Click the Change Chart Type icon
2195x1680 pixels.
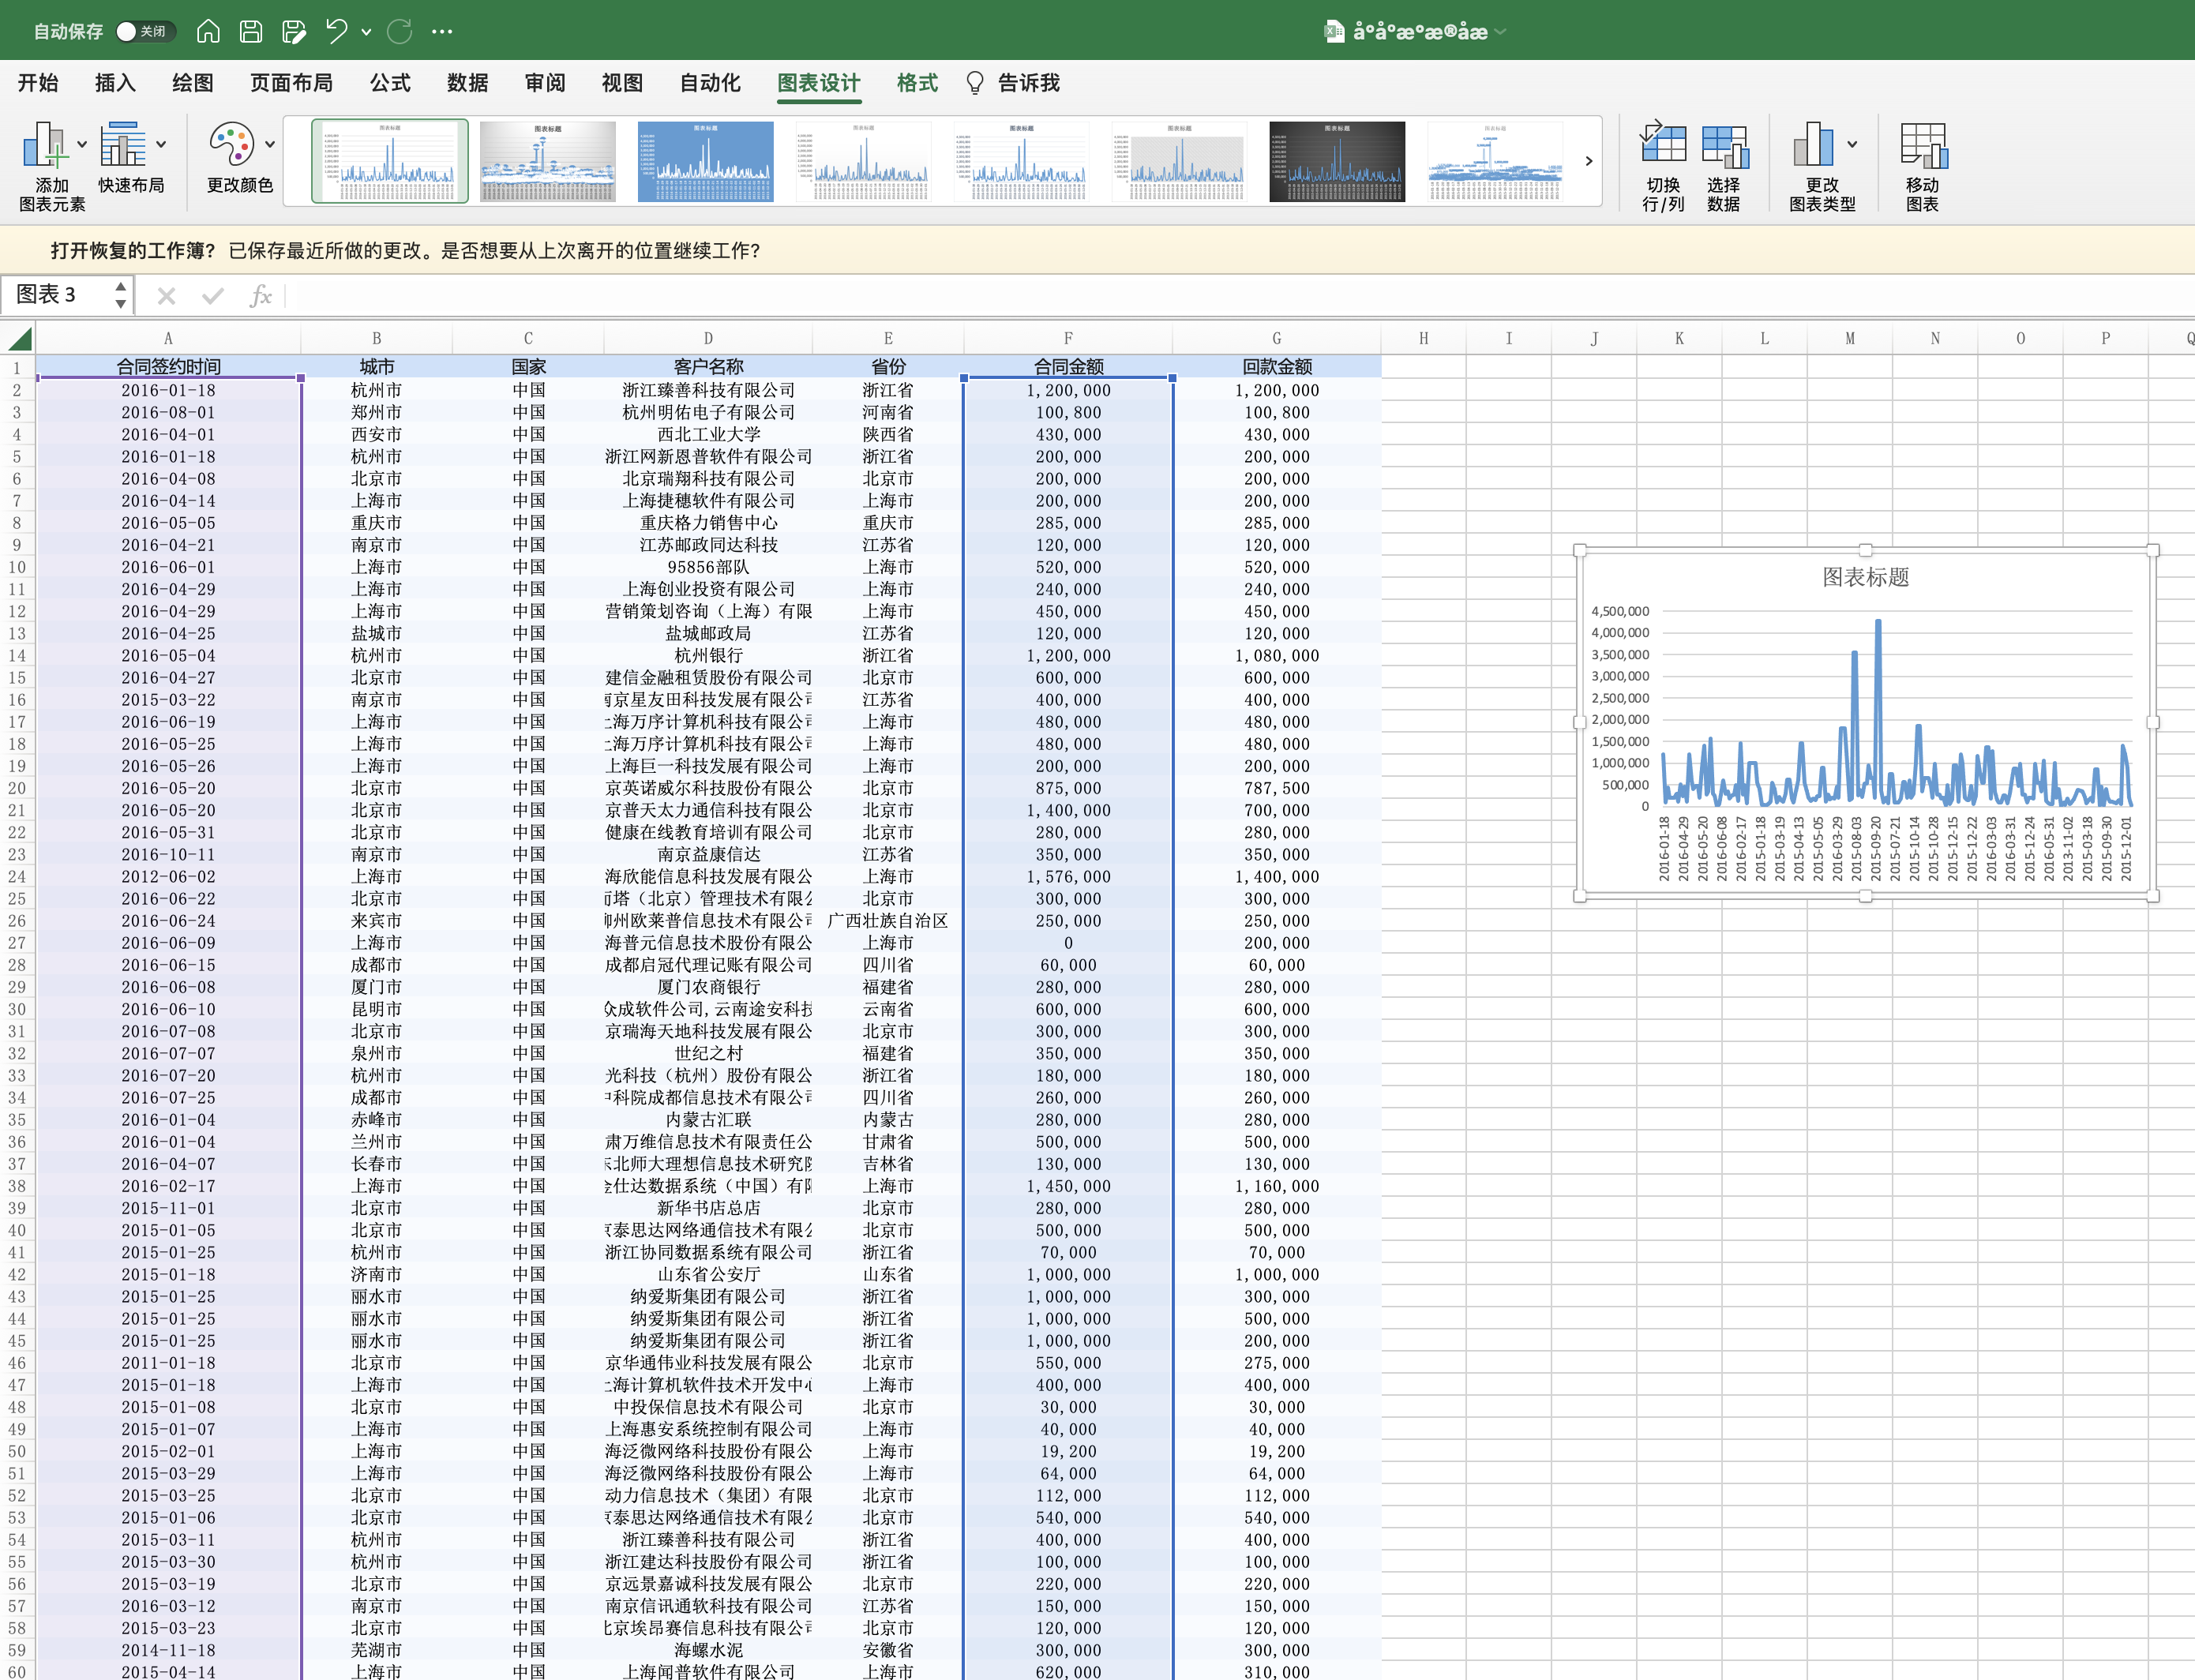tap(1814, 144)
